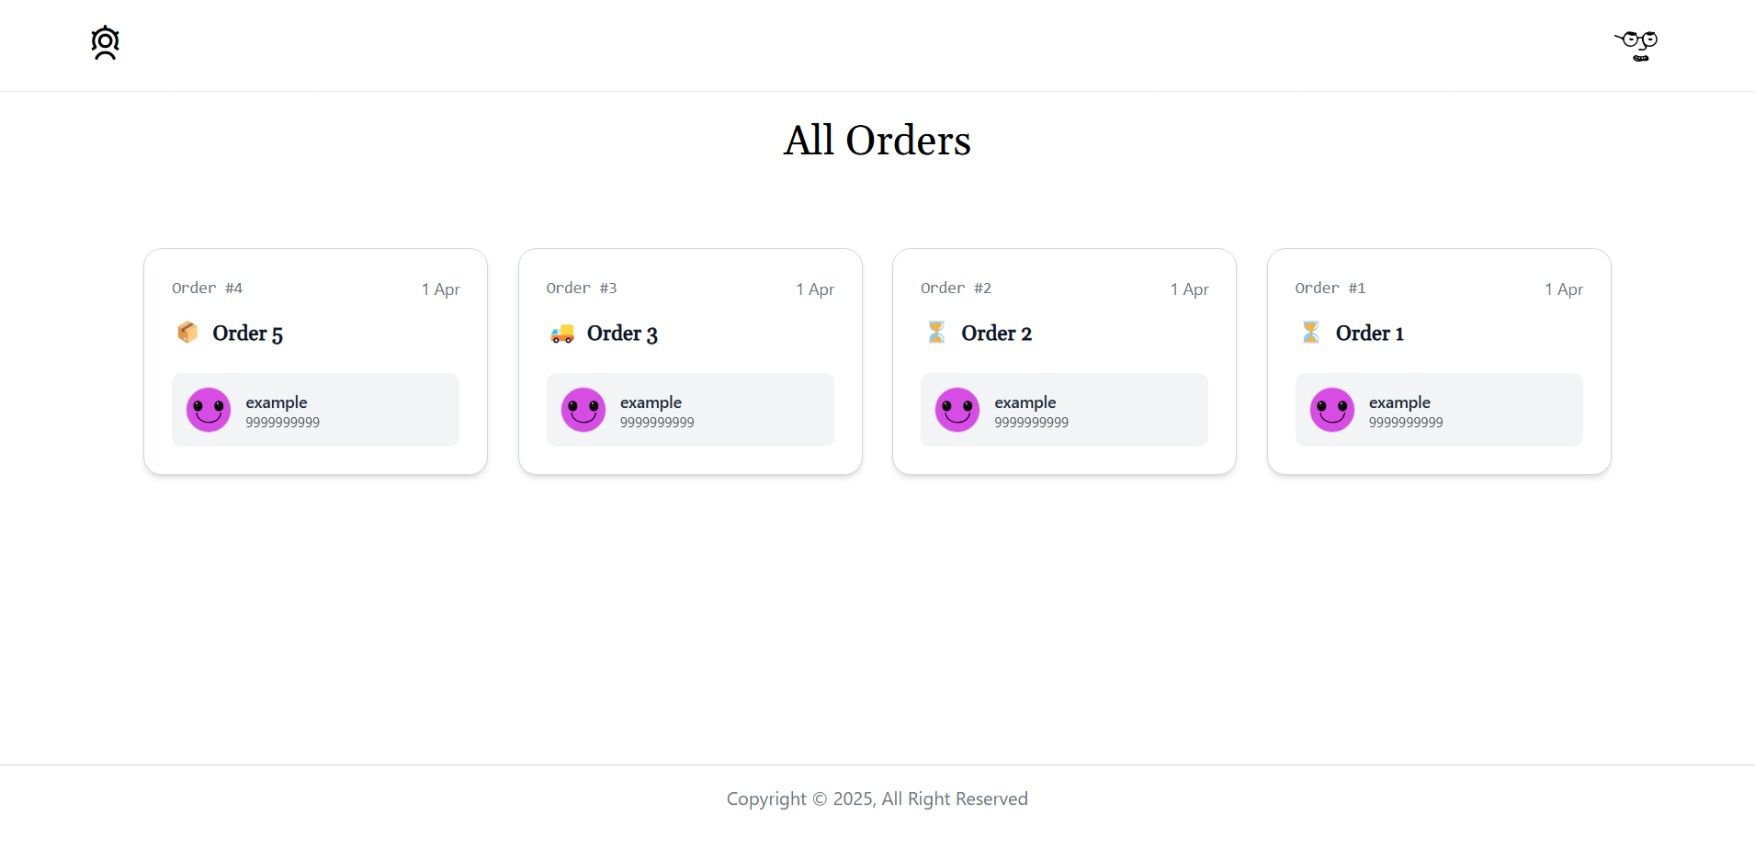Click the smiley avatar in Order #4 card
The image size is (1755, 848).
coord(208,410)
